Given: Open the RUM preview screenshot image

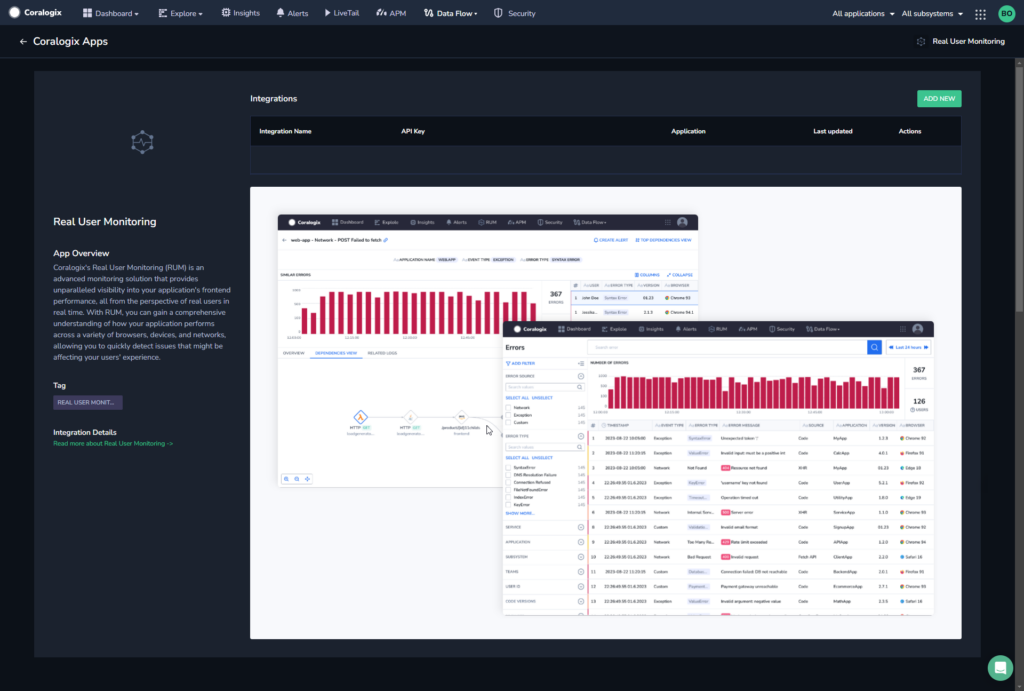Looking at the screenshot, I should coord(605,413).
